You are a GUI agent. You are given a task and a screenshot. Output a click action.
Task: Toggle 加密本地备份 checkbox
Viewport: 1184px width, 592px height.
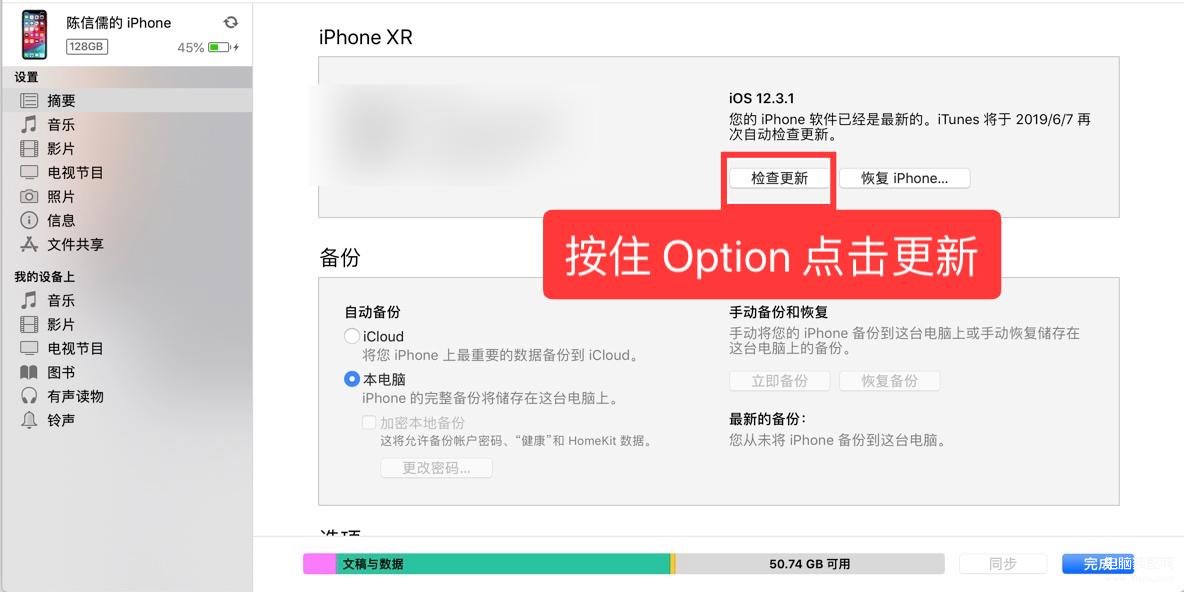pos(369,423)
